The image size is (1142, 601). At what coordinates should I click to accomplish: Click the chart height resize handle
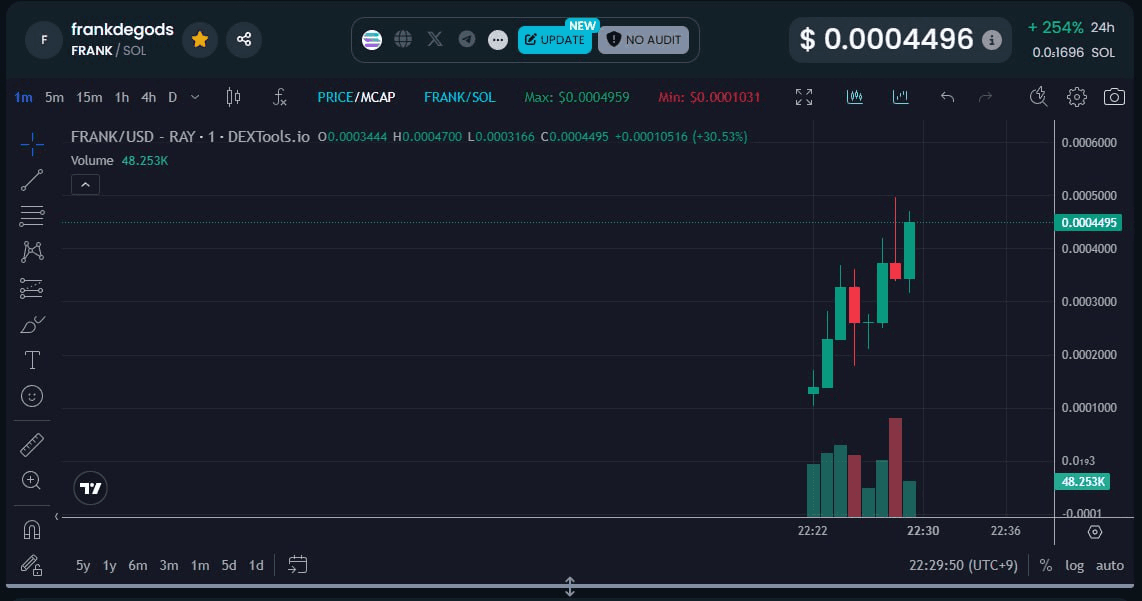click(570, 586)
